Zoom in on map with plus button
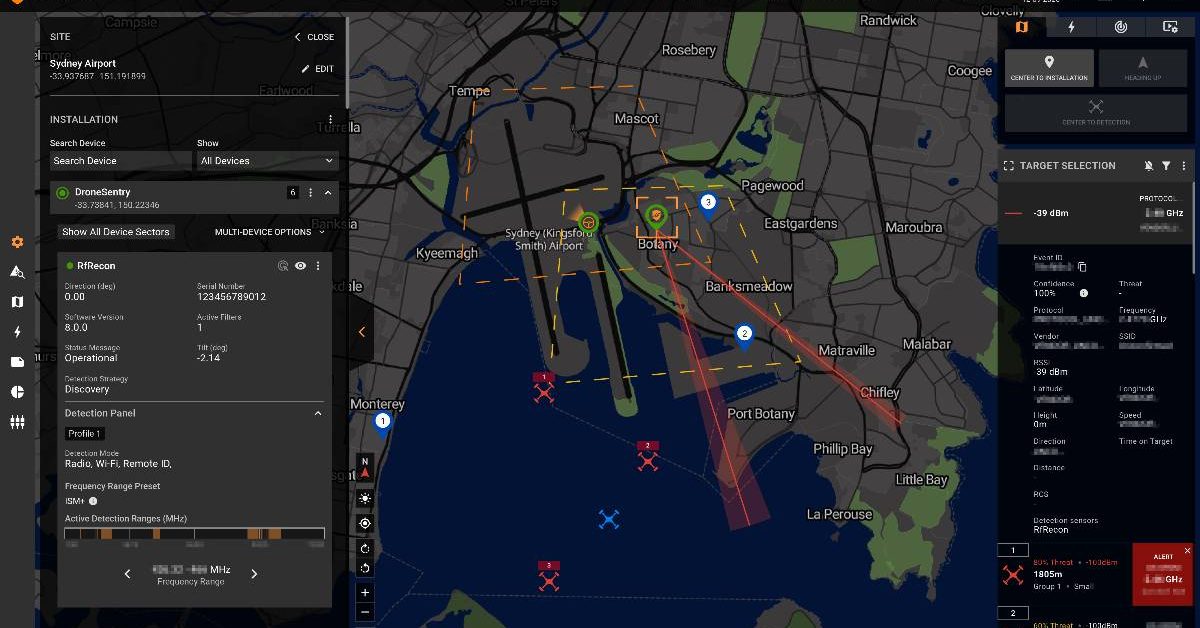The image size is (1200, 628). [365, 592]
